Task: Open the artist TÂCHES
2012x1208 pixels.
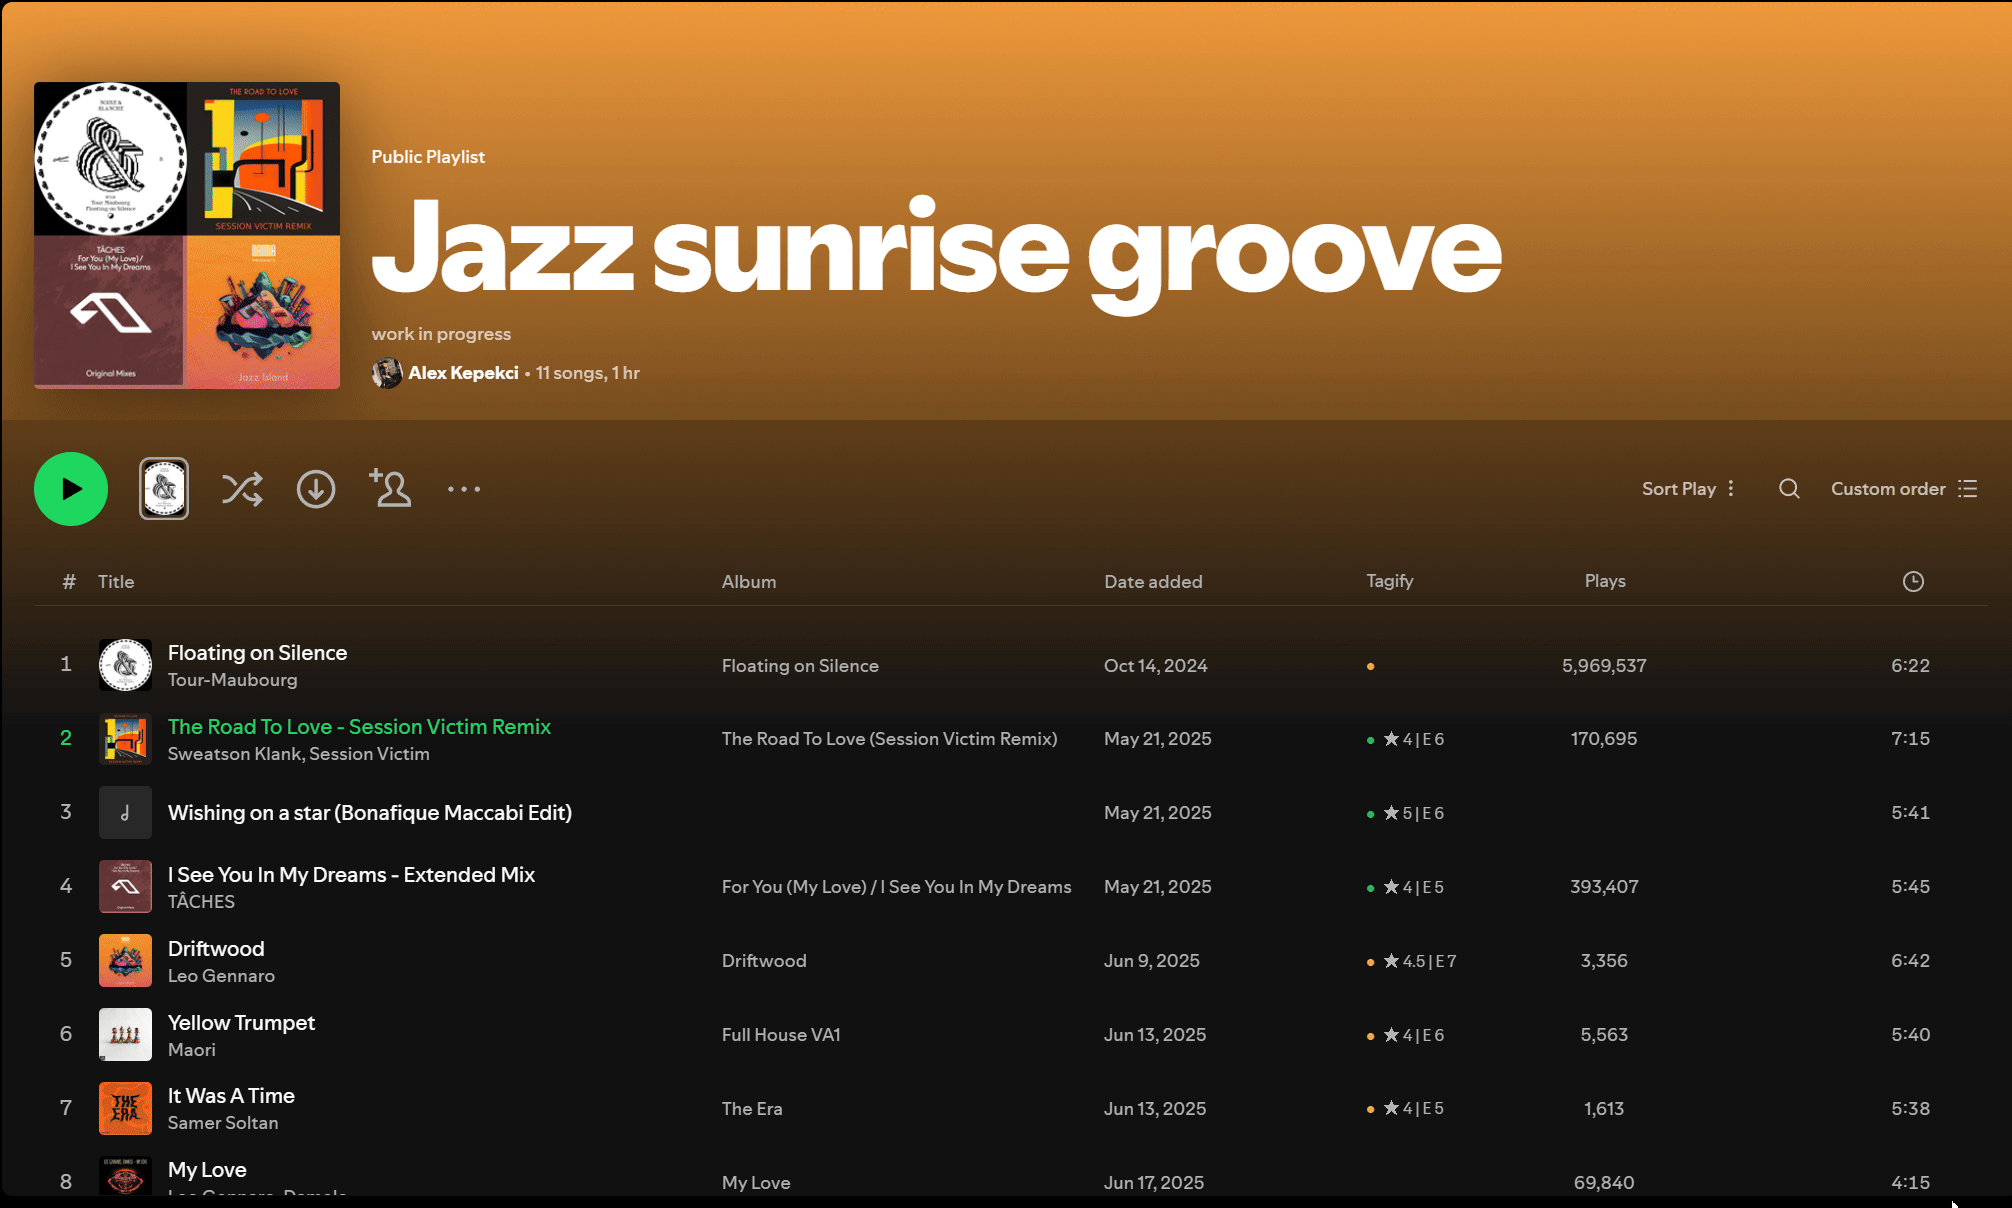Action: coord(201,902)
